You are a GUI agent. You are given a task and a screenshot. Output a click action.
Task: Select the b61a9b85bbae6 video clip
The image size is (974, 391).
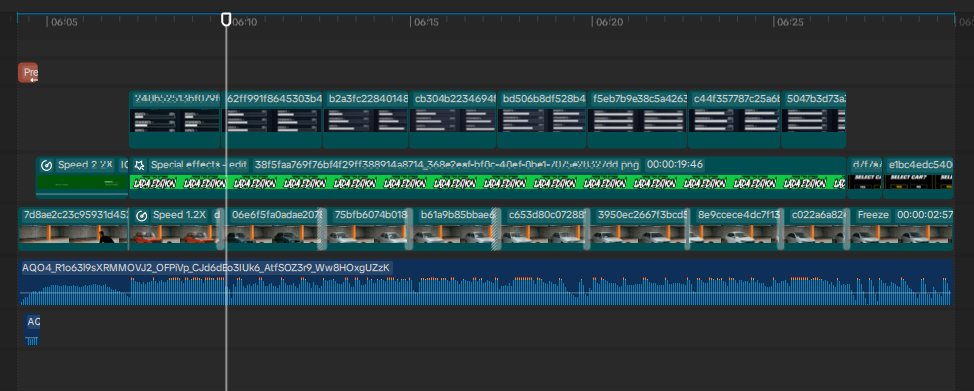[x=454, y=228]
